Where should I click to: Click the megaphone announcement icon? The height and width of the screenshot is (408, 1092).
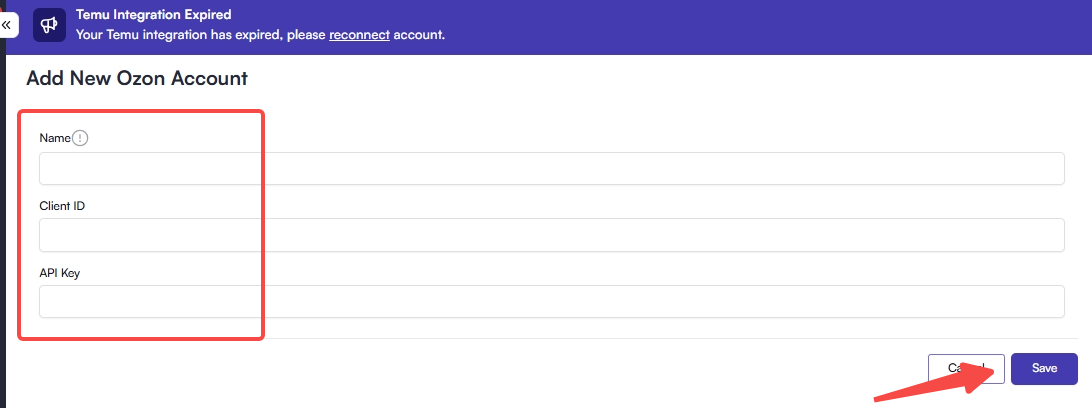click(49, 25)
